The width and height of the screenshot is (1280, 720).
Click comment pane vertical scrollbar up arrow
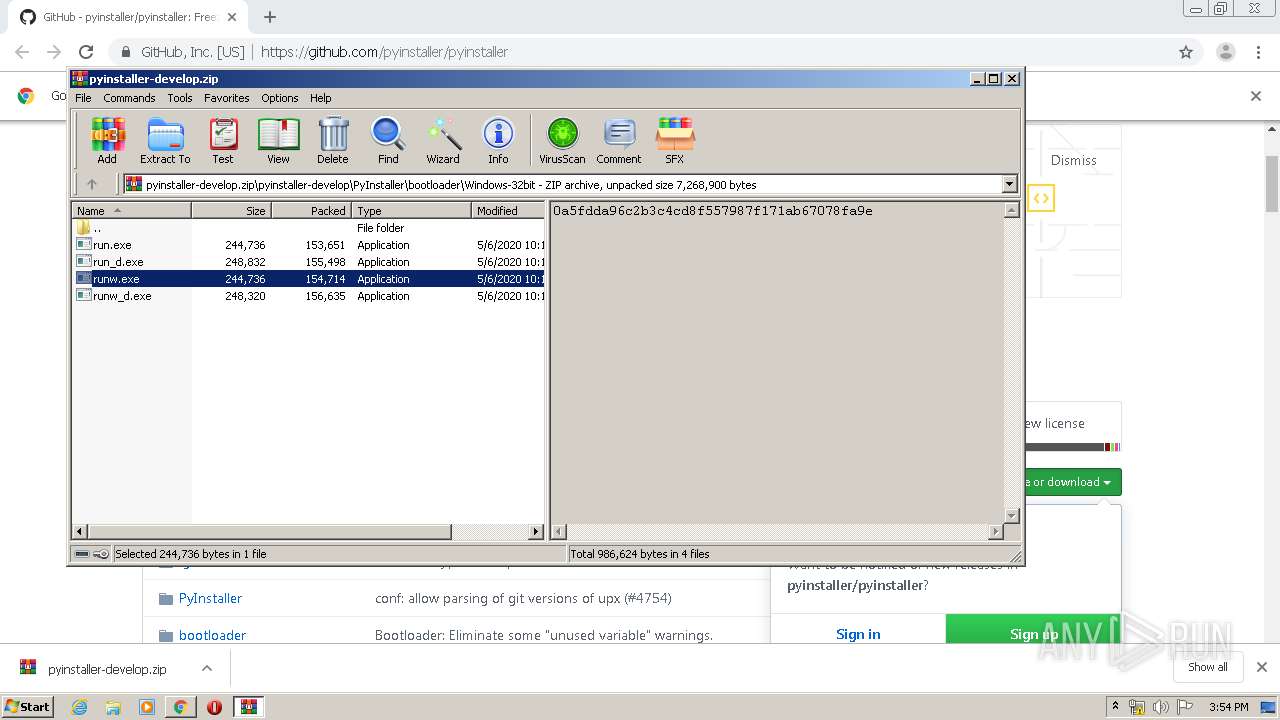point(1011,210)
